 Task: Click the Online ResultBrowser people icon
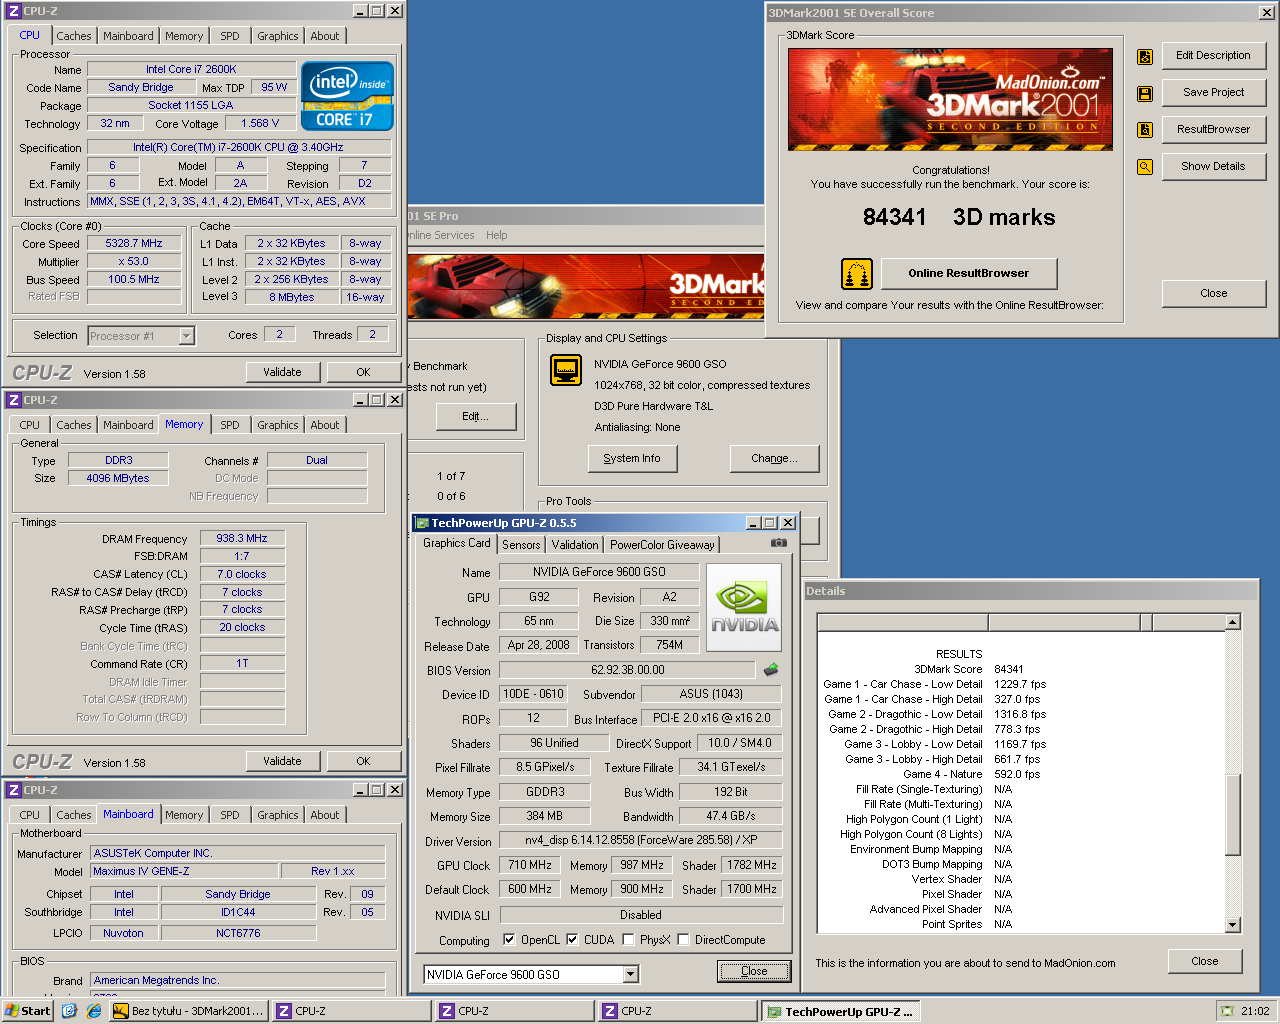pyautogui.click(x=856, y=273)
